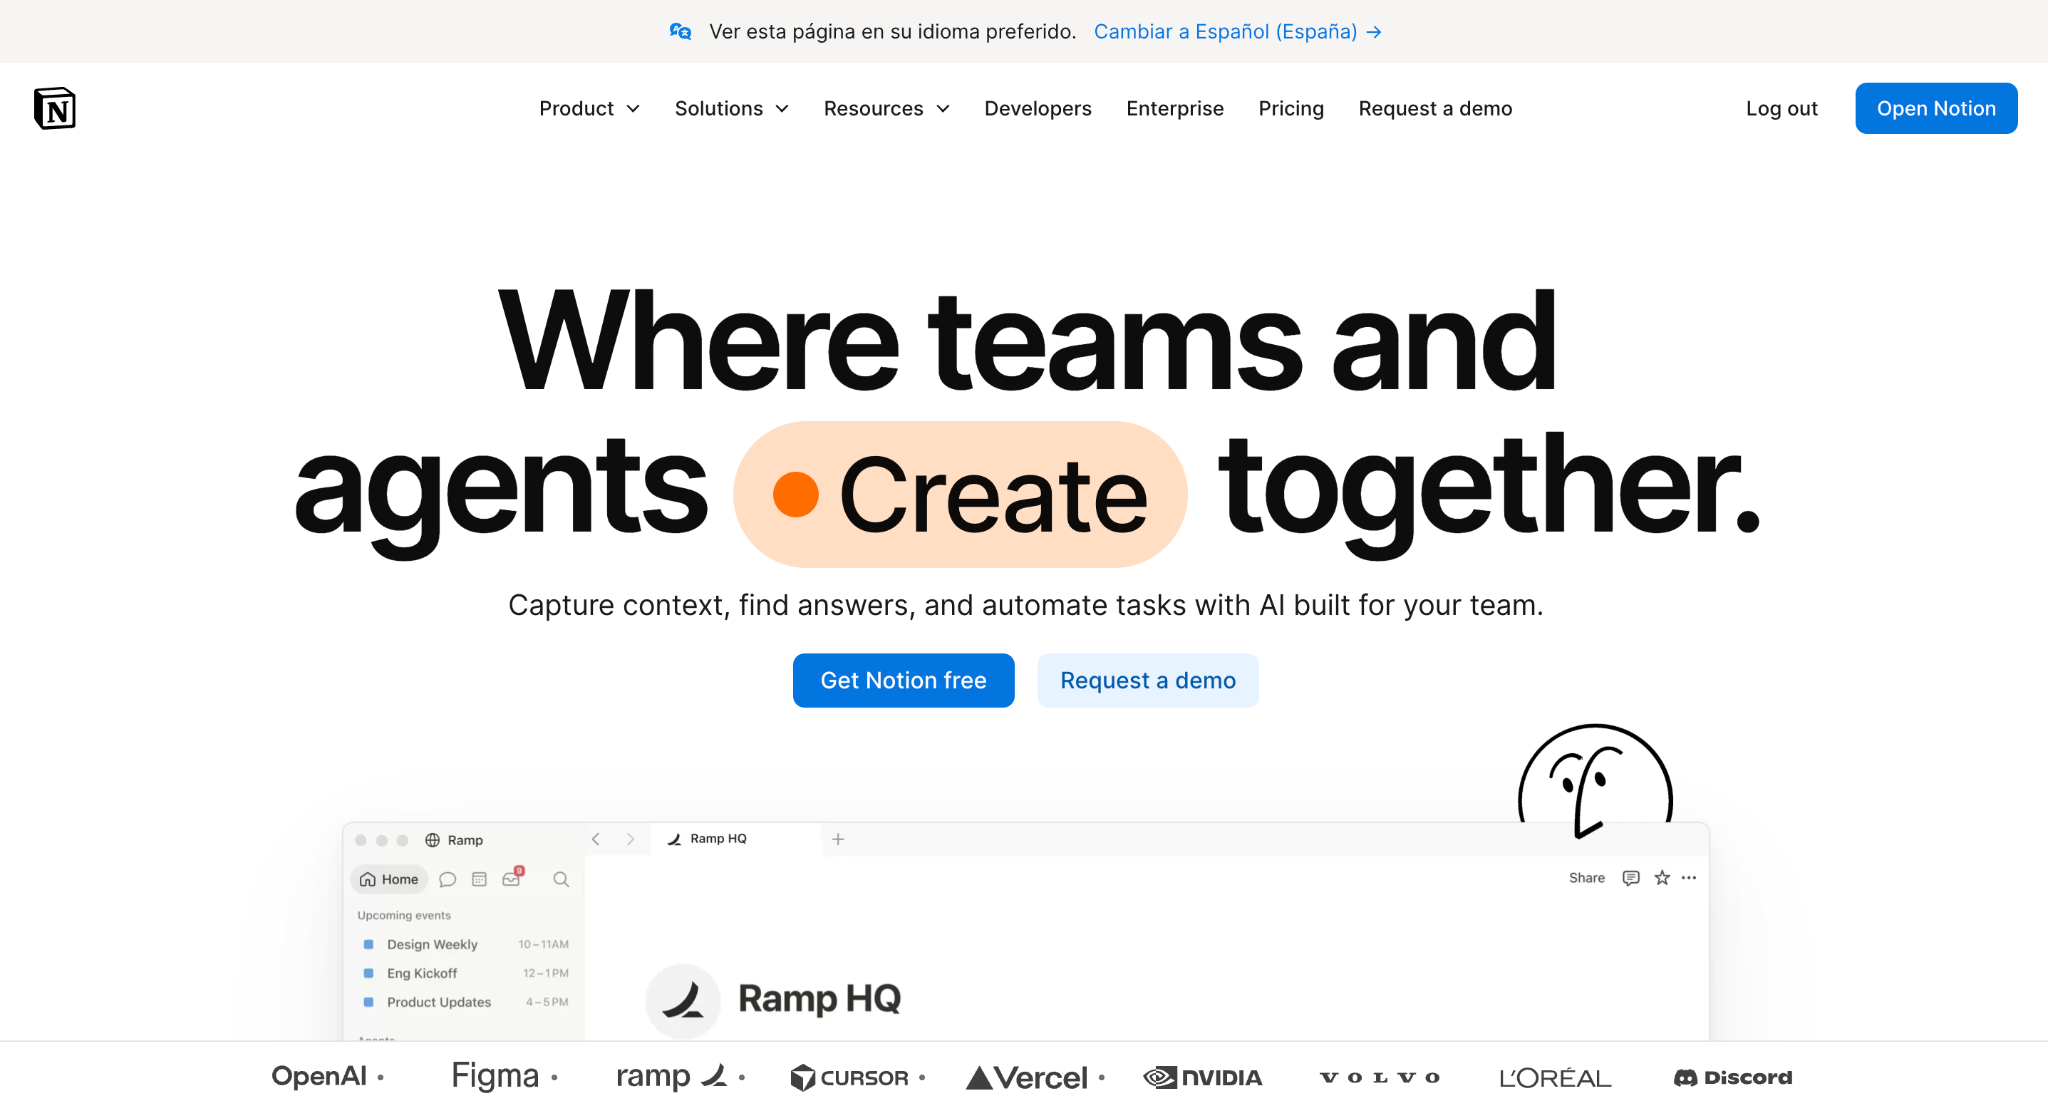Click the Log out link
The image size is (2048, 1106).
click(1782, 108)
